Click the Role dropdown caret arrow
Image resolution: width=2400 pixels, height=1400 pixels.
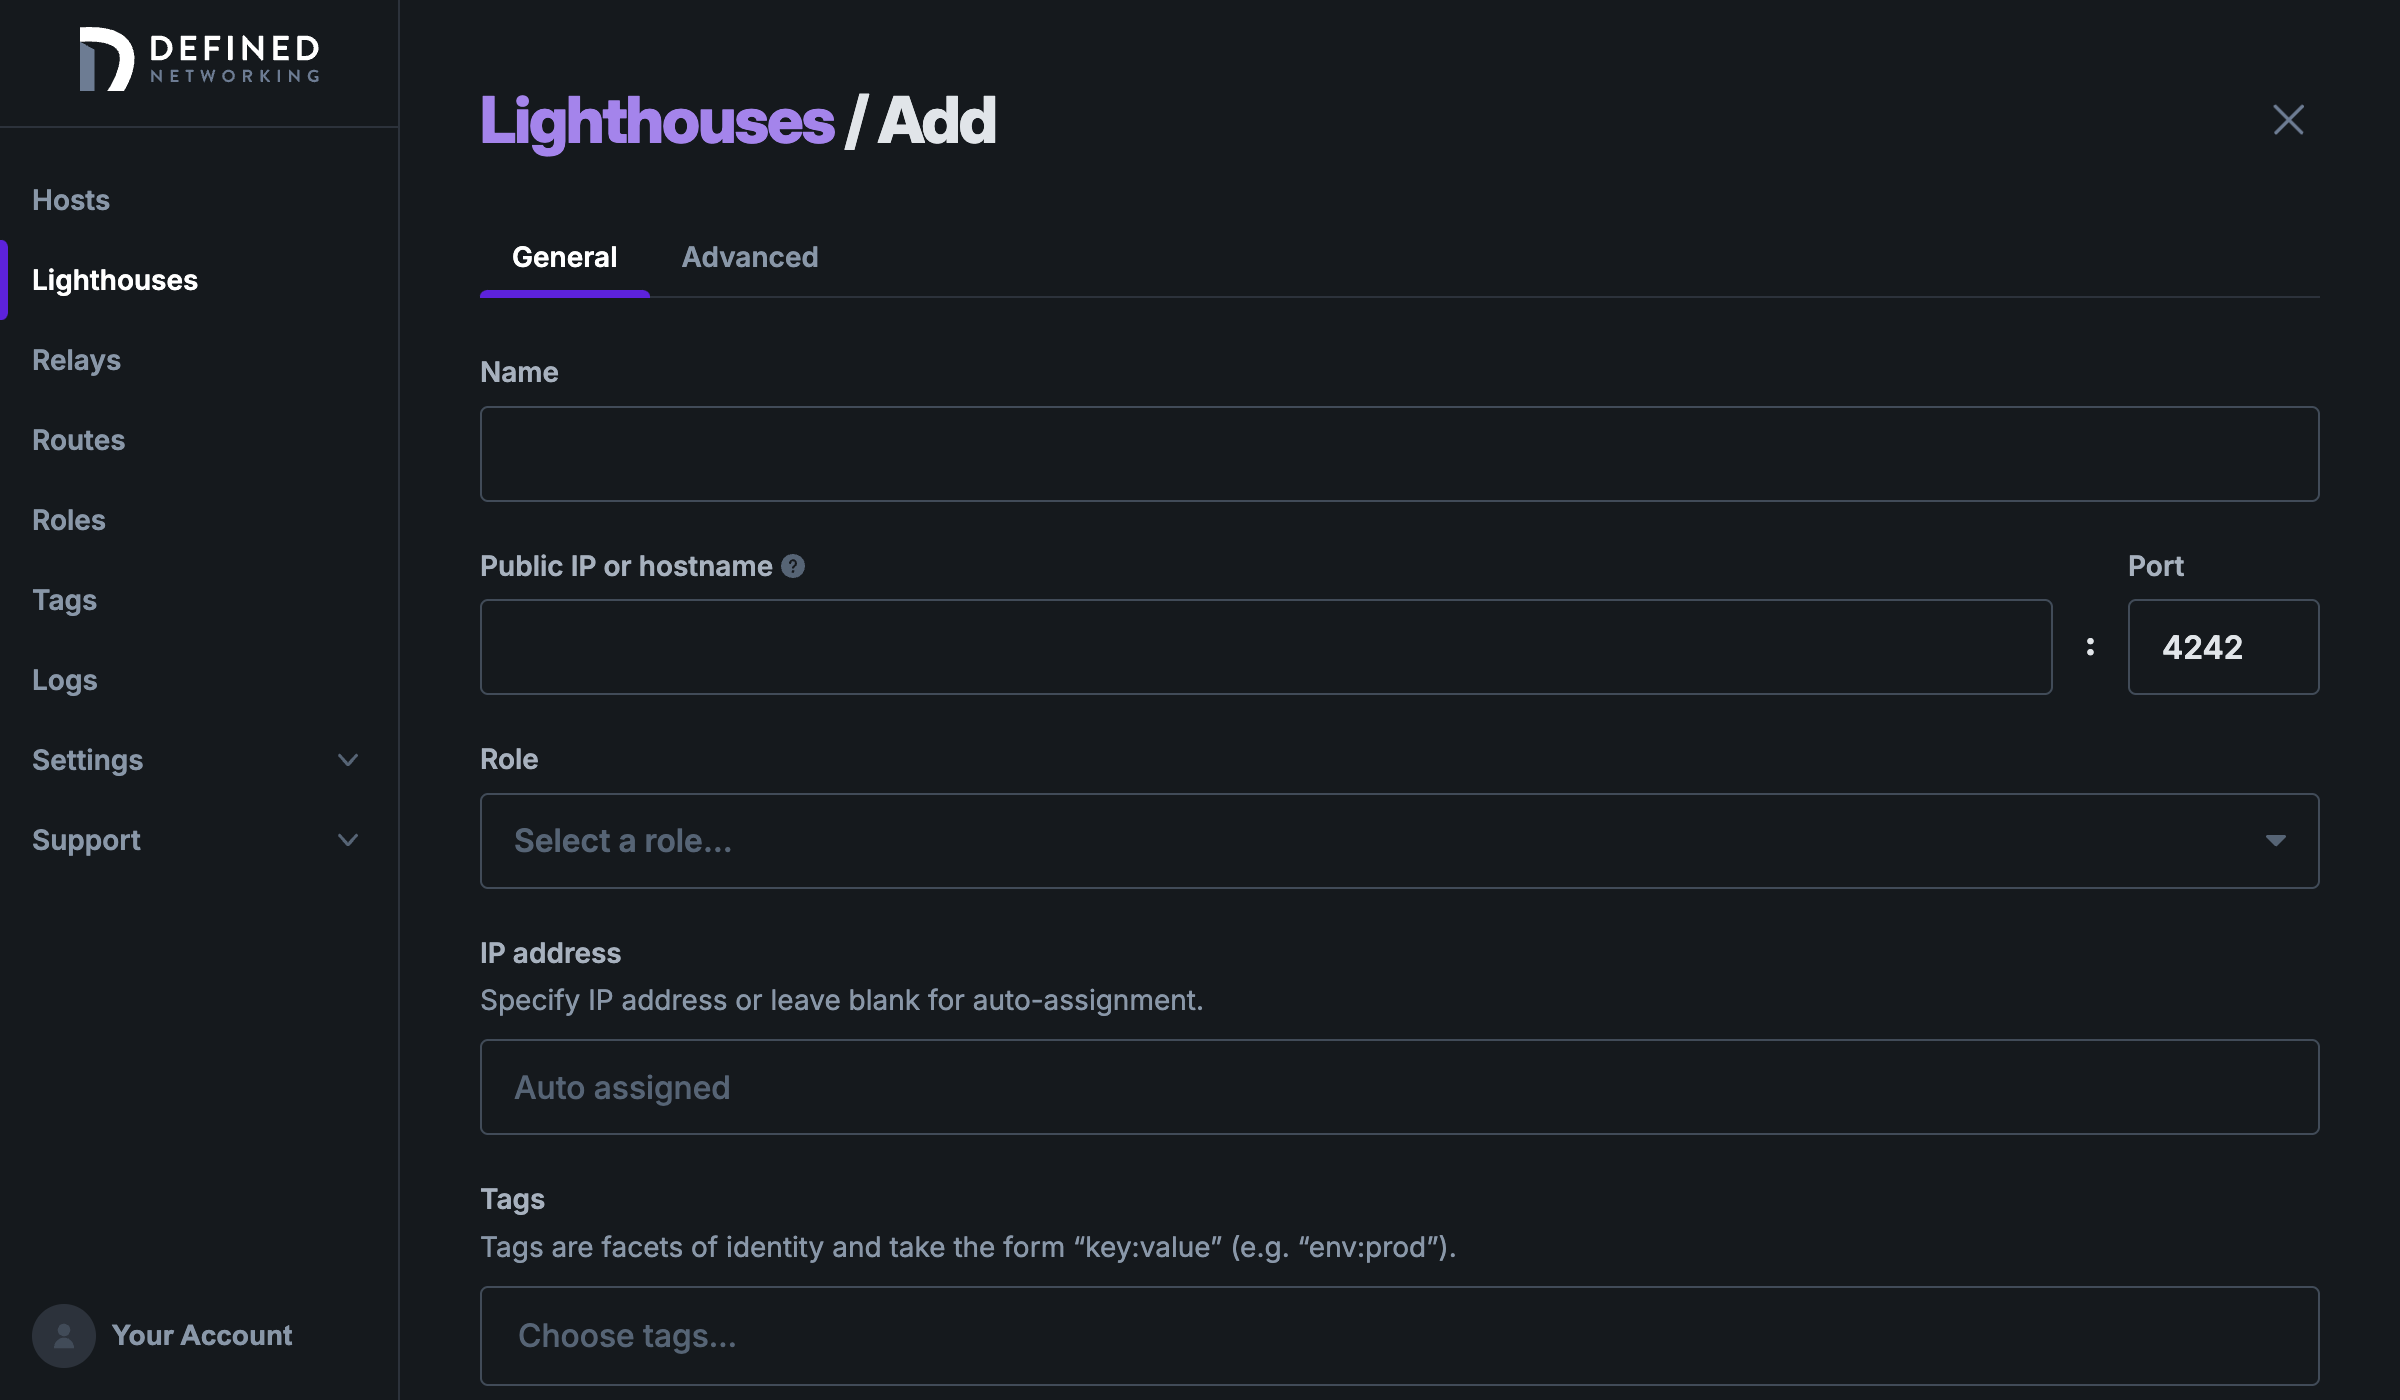2275,840
